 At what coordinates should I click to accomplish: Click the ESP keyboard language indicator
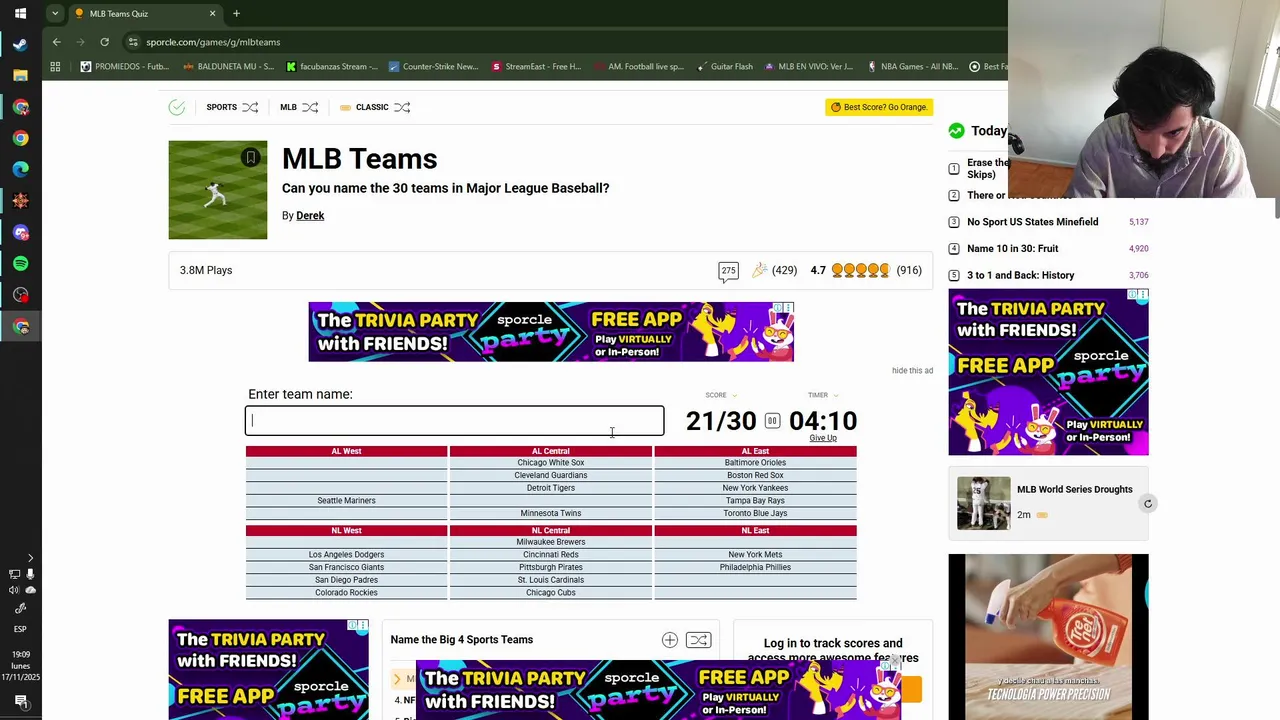[x=20, y=629]
